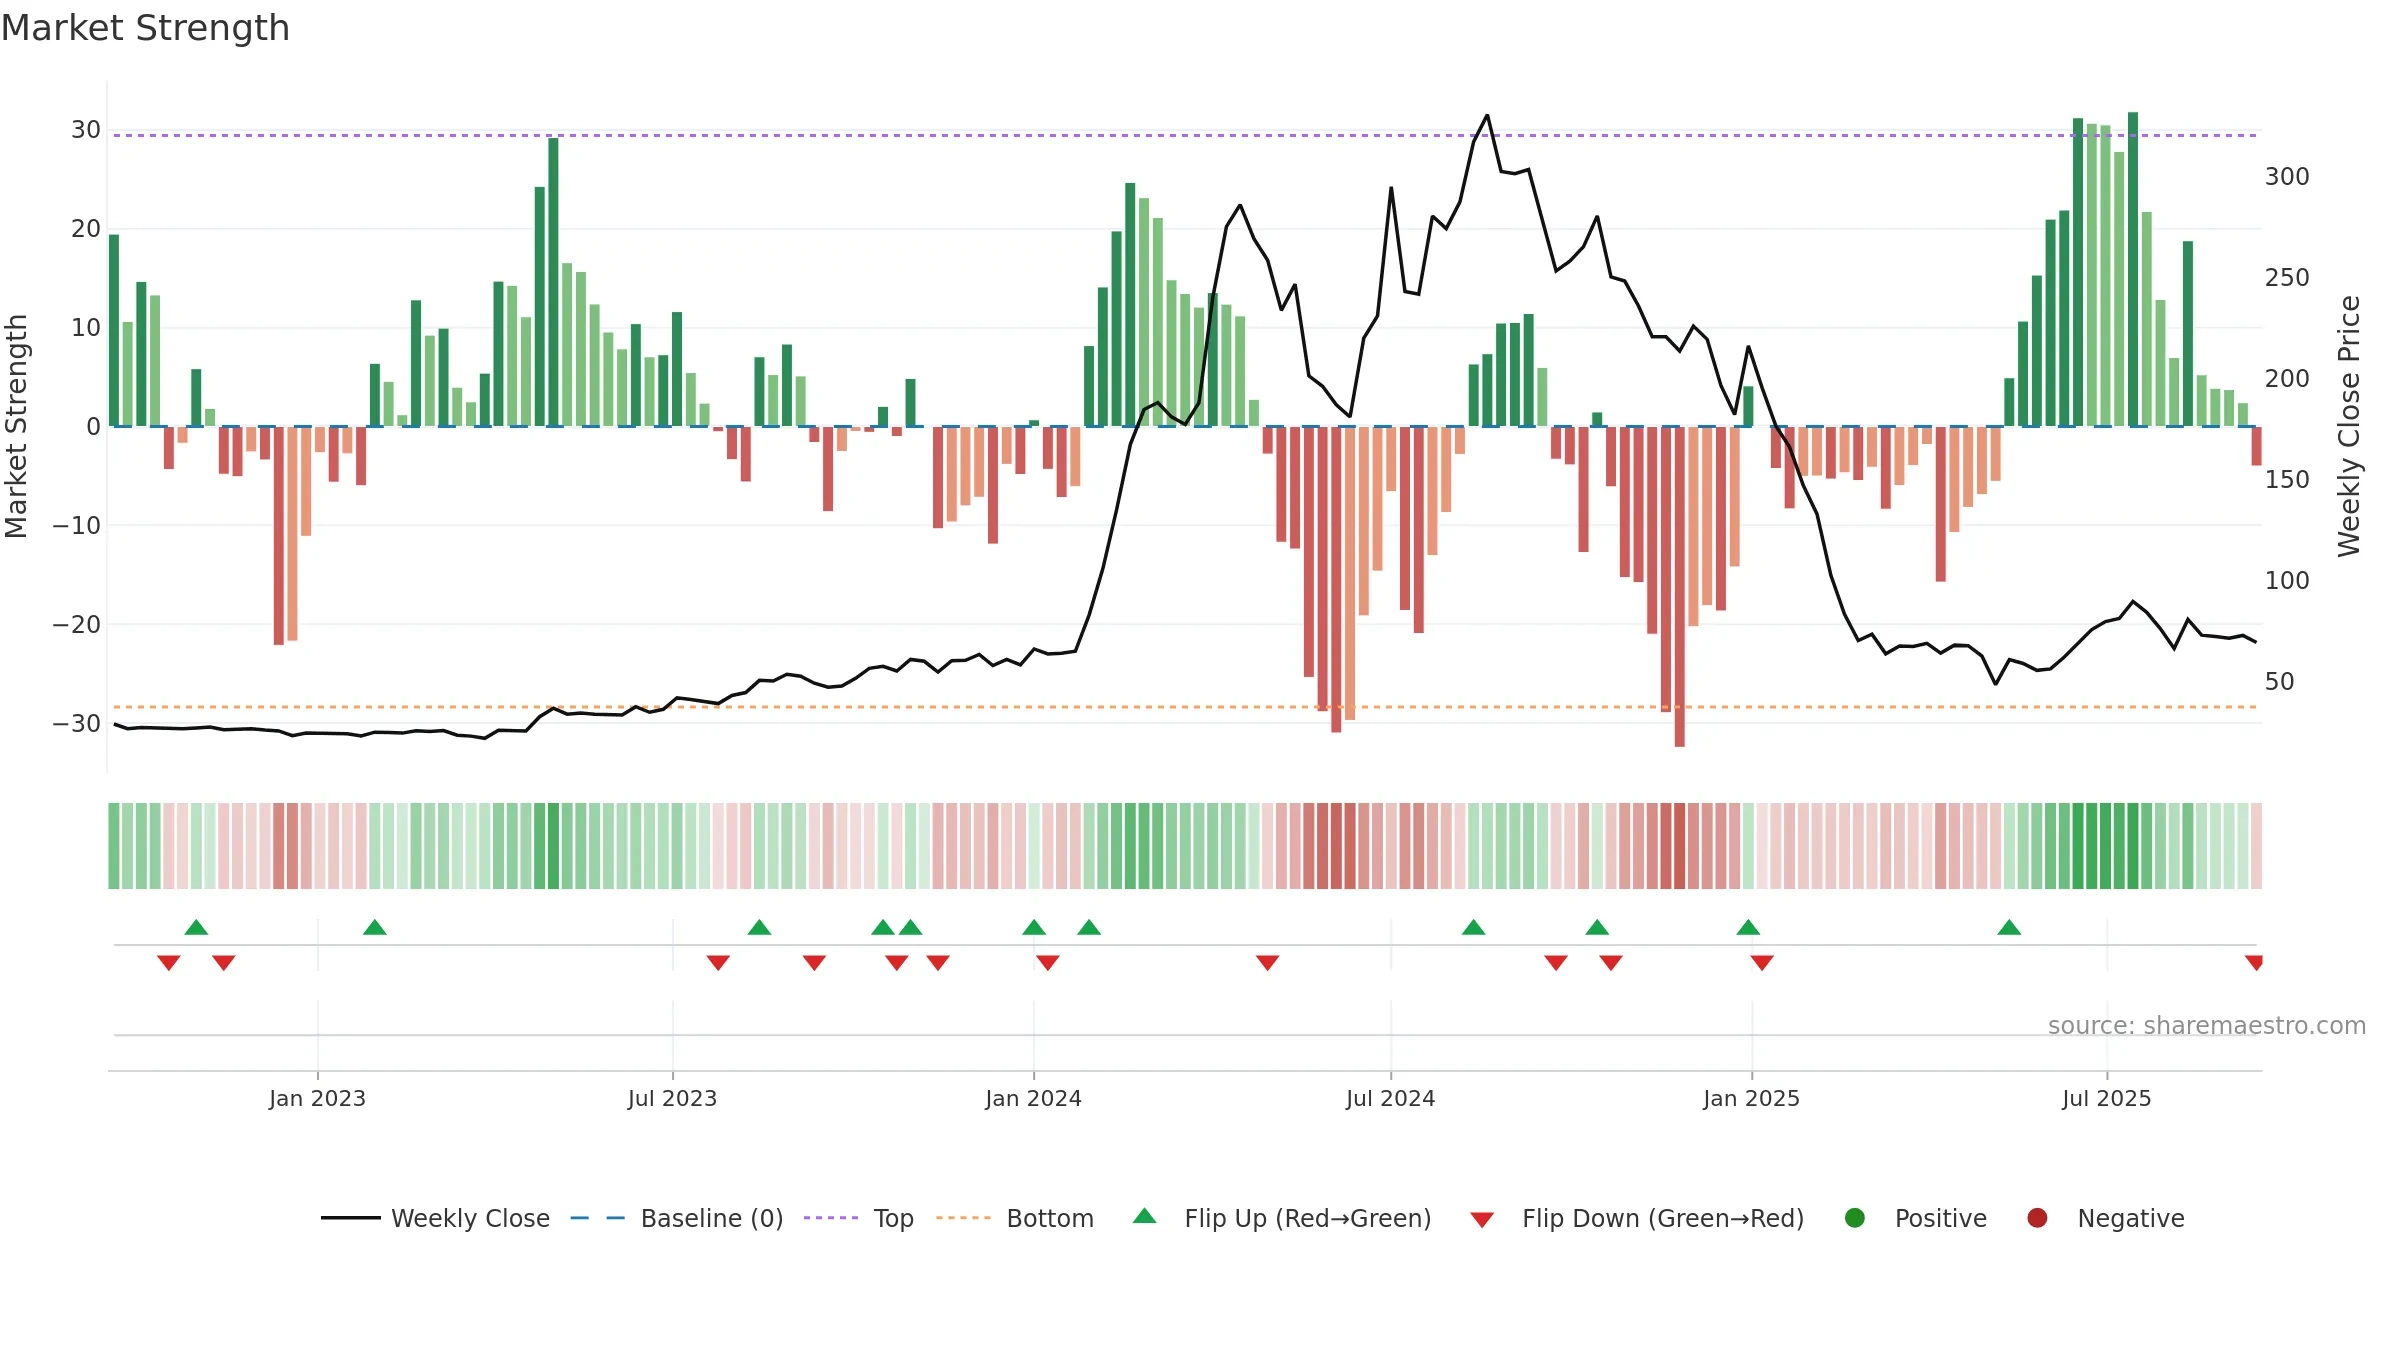The image size is (2400, 1350).
Task: Click the 50 price axis label
Action: [x=2279, y=682]
